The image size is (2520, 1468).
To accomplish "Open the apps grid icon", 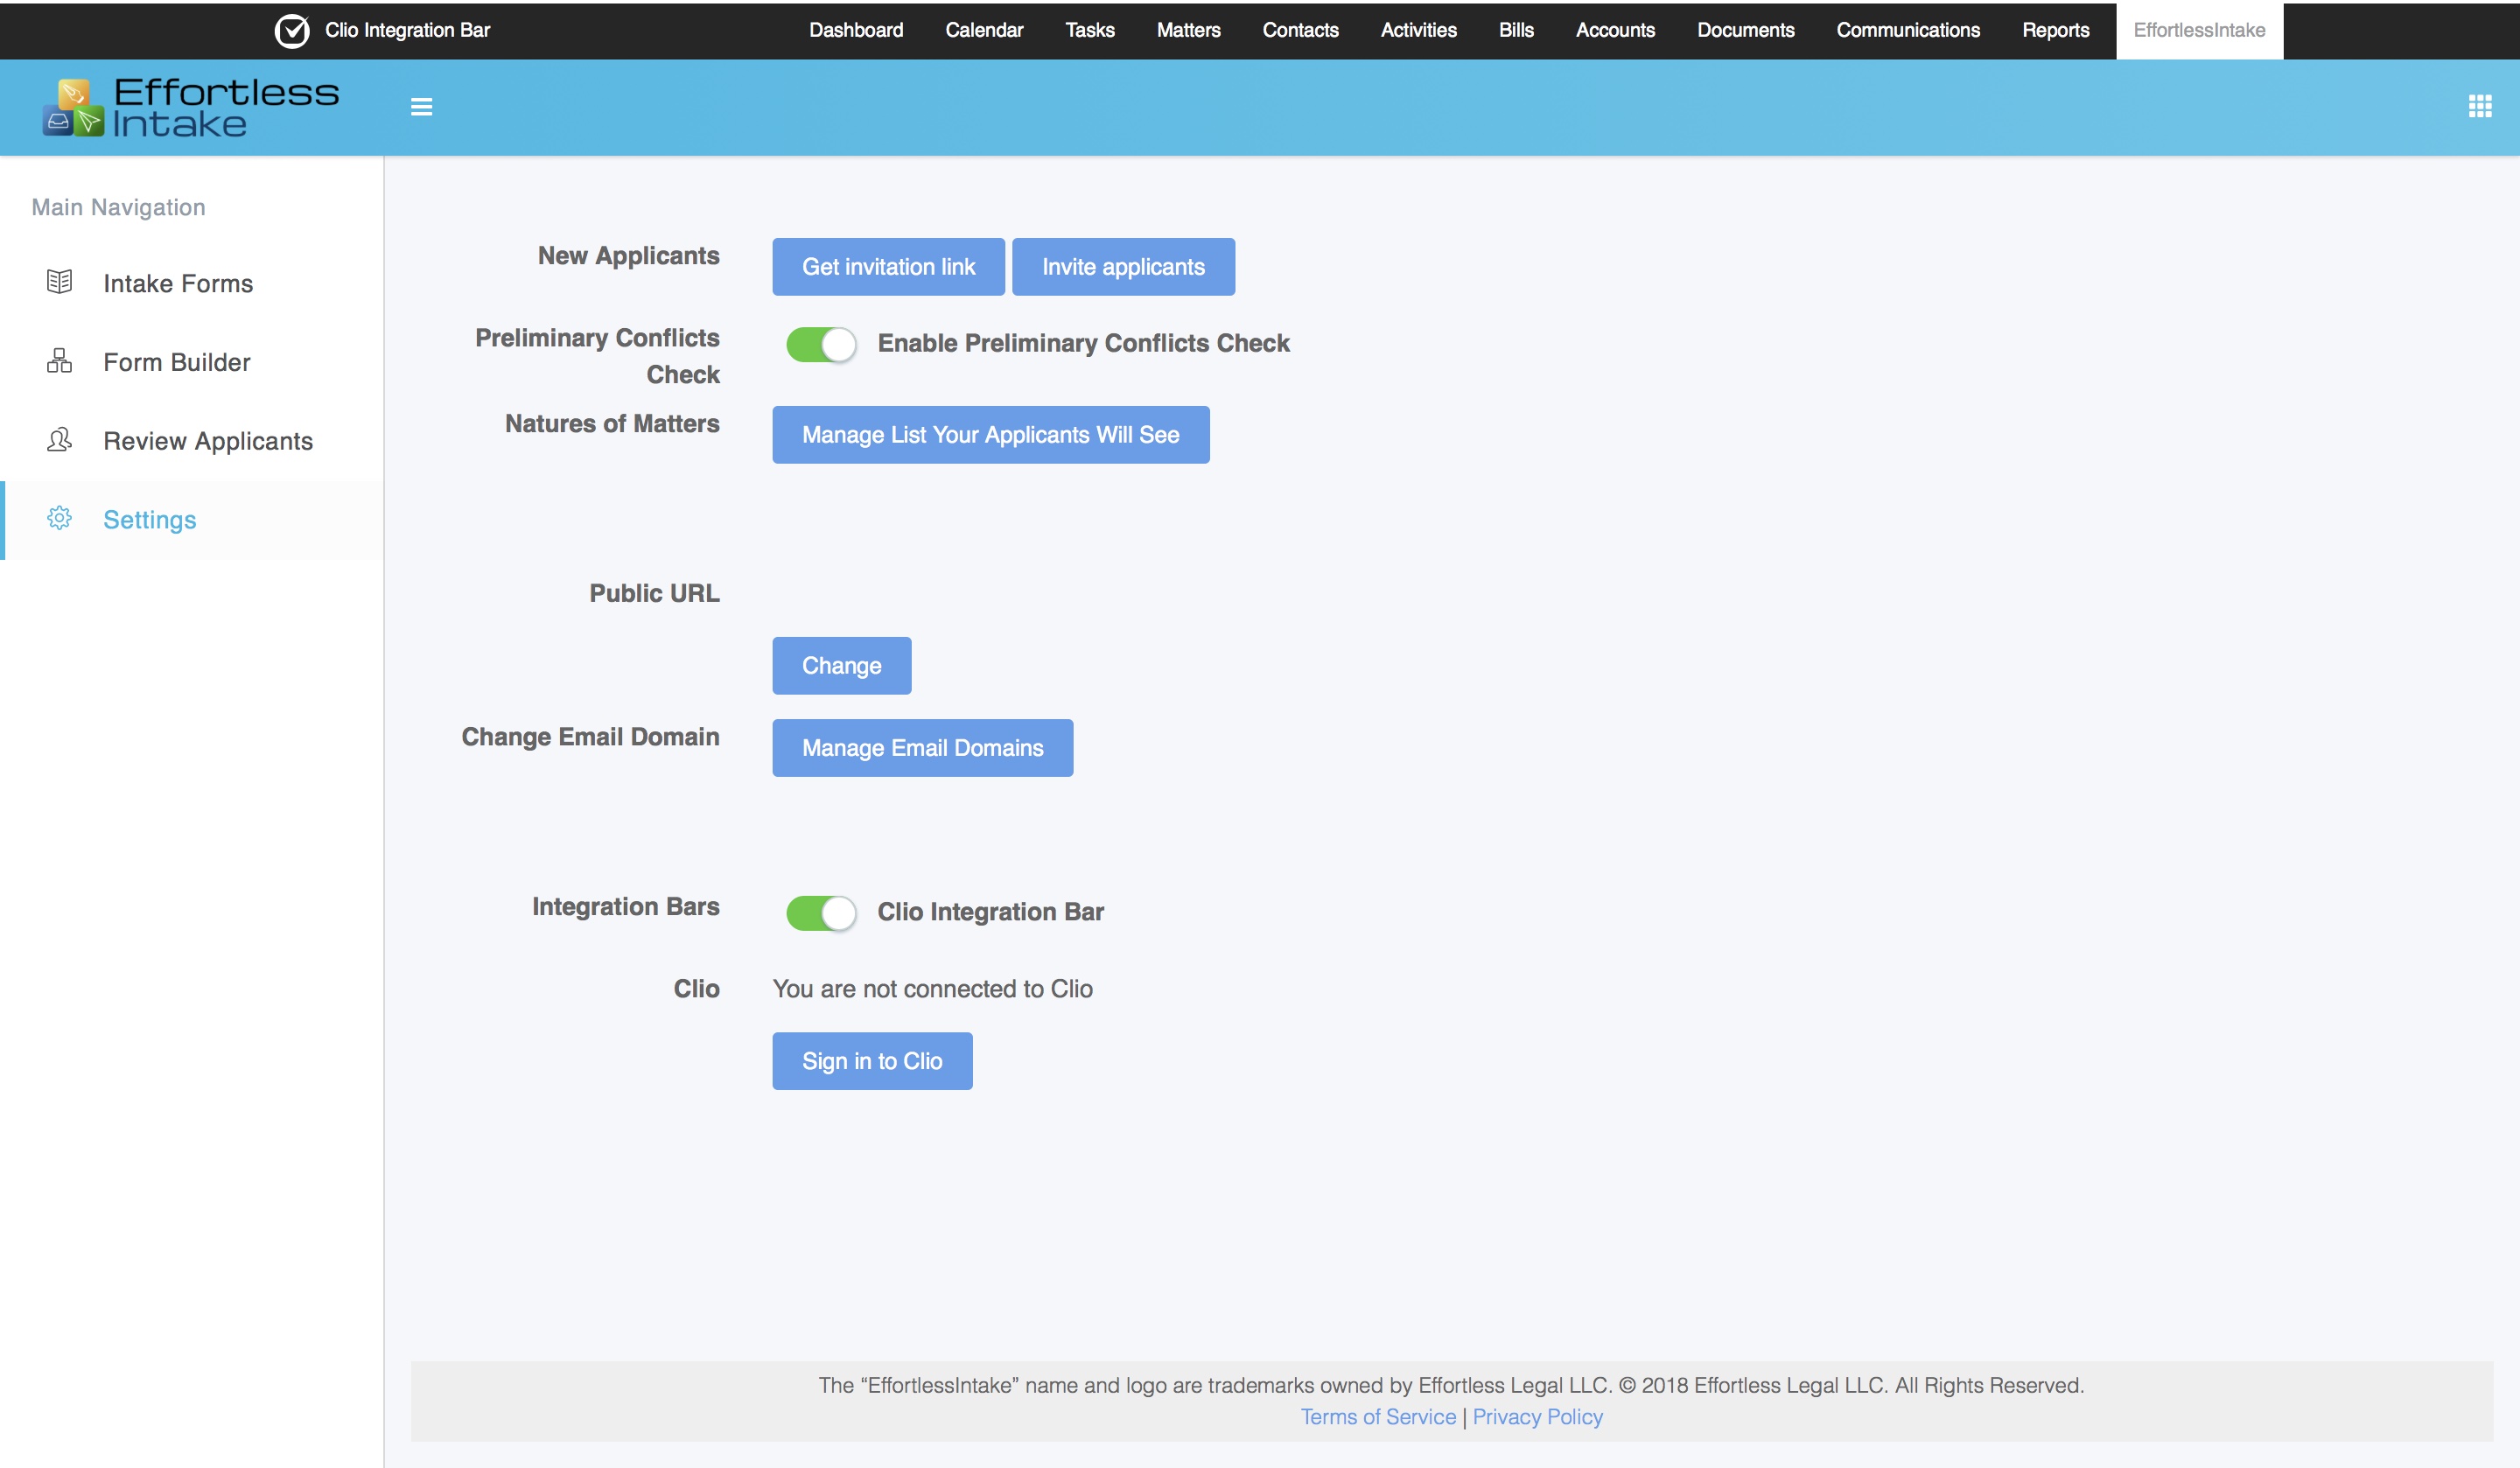I will [2479, 106].
